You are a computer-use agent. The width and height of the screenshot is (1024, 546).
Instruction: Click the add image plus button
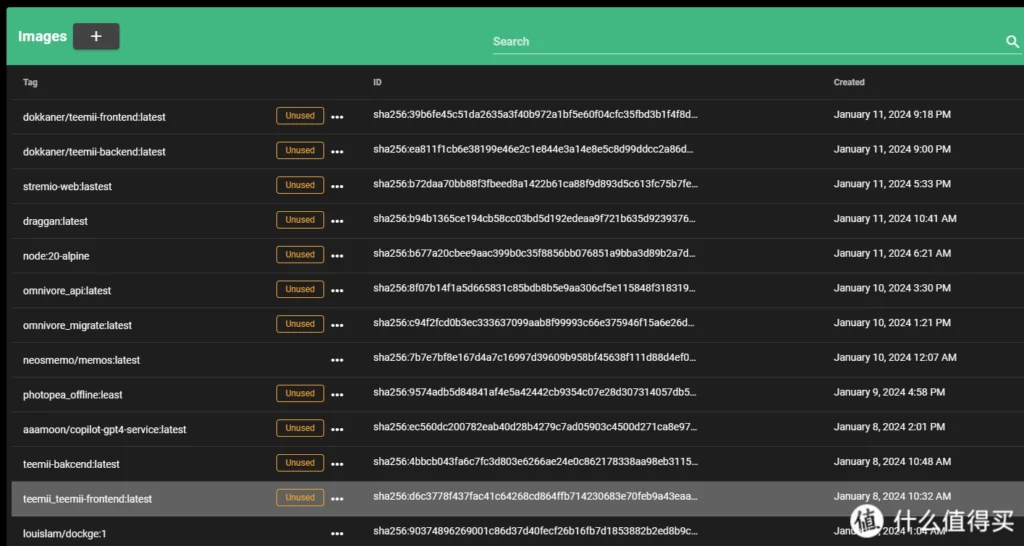96,36
